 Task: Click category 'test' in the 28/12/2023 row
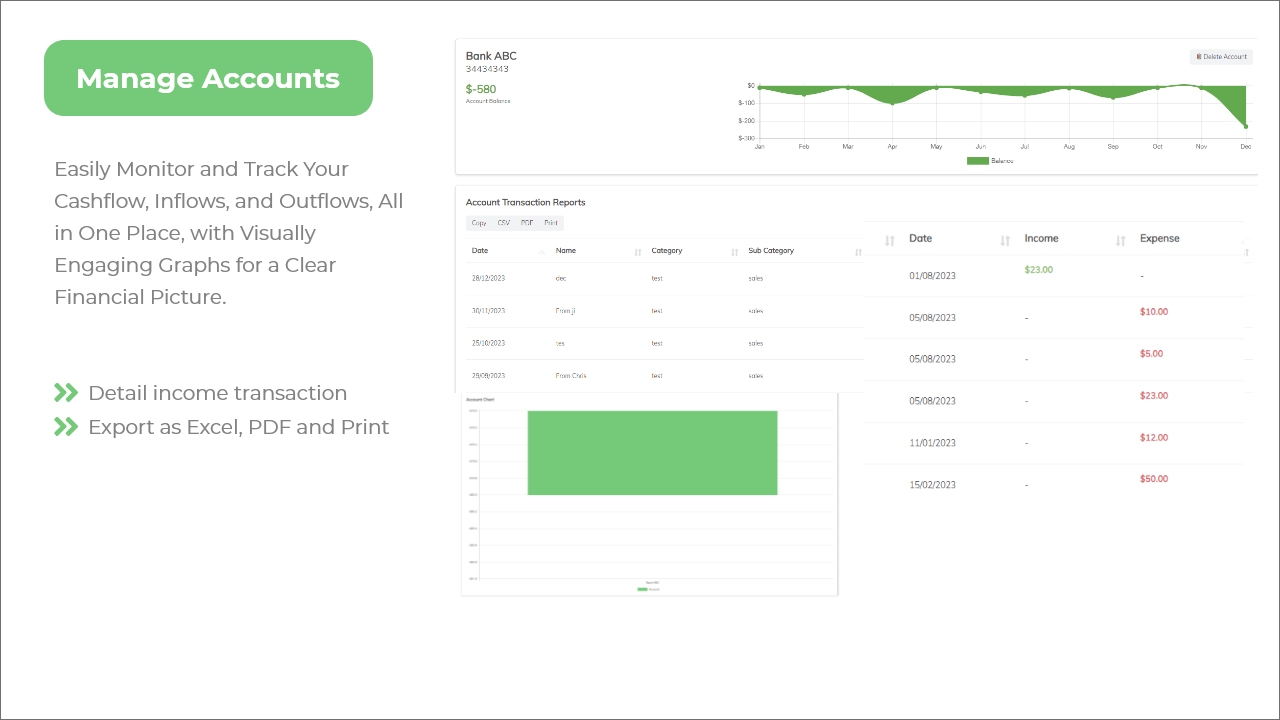pyautogui.click(x=657, y=278)
